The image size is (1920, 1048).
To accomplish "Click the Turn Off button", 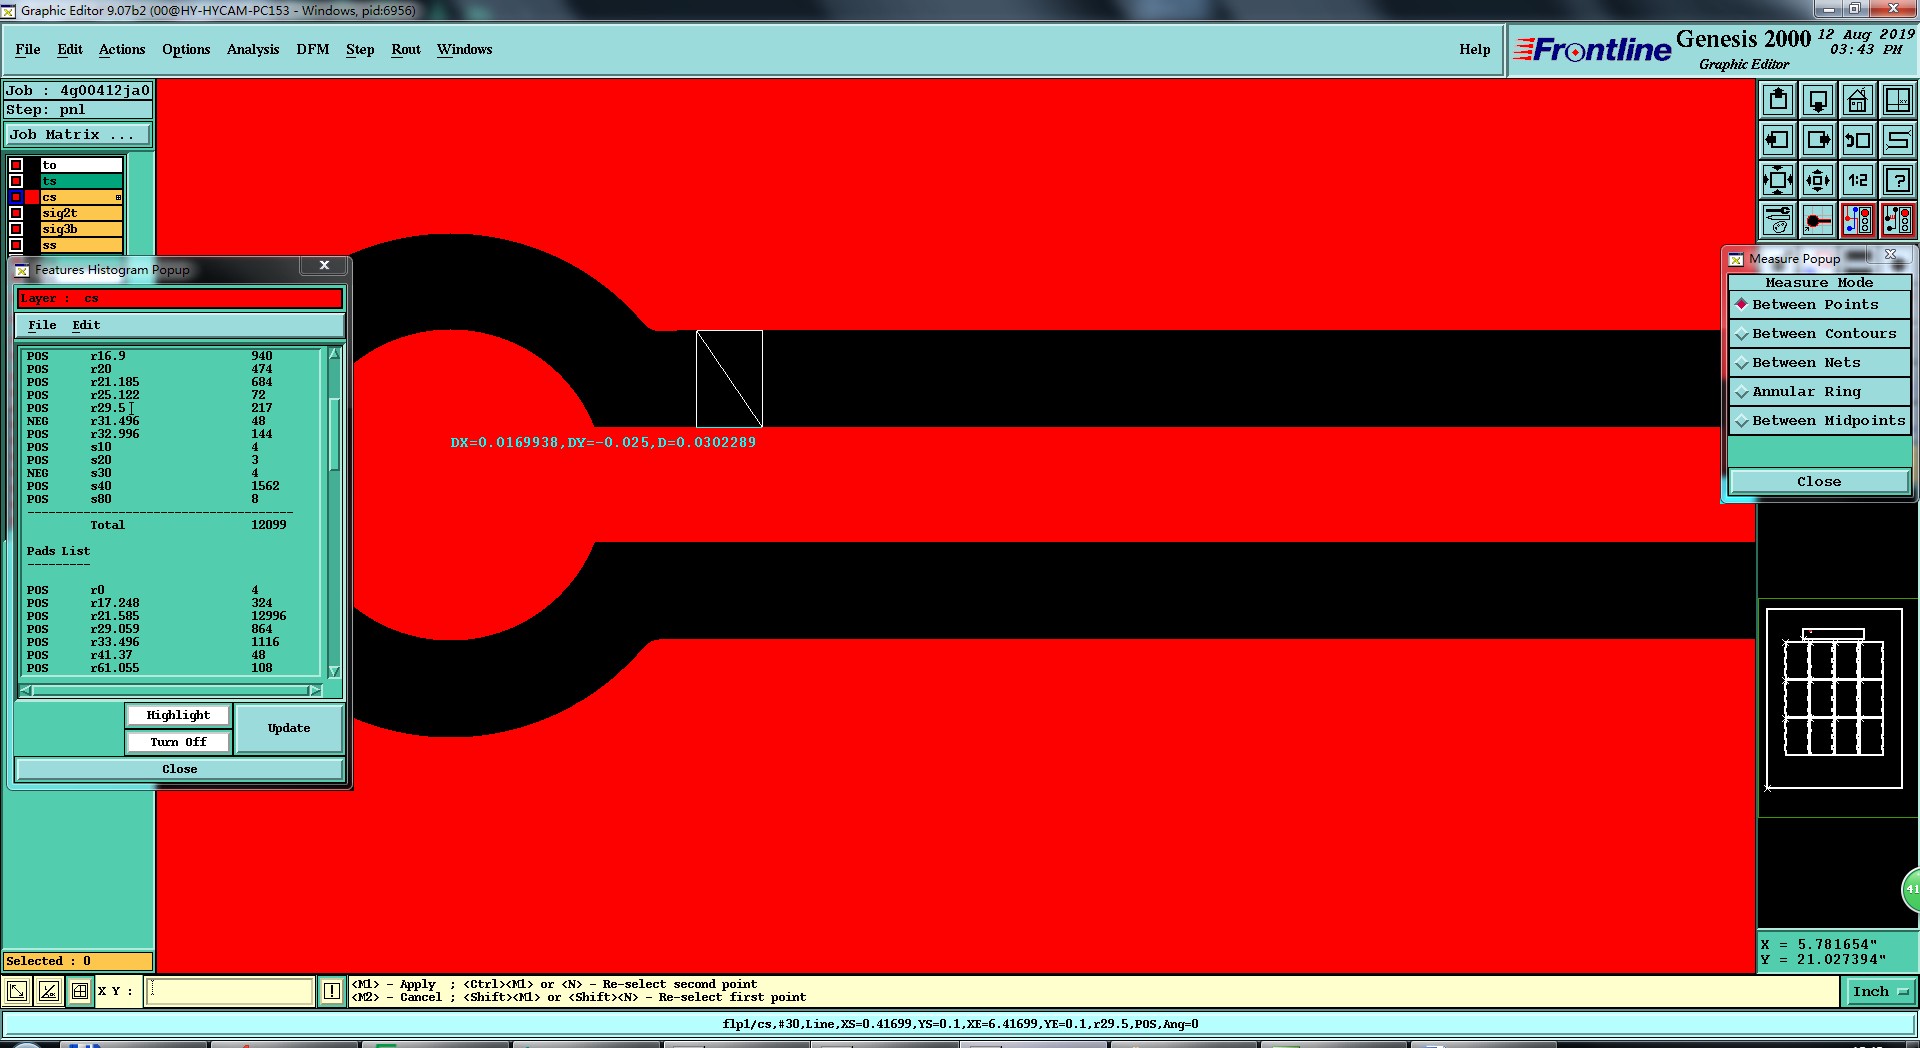I will (x=178, y=743).
